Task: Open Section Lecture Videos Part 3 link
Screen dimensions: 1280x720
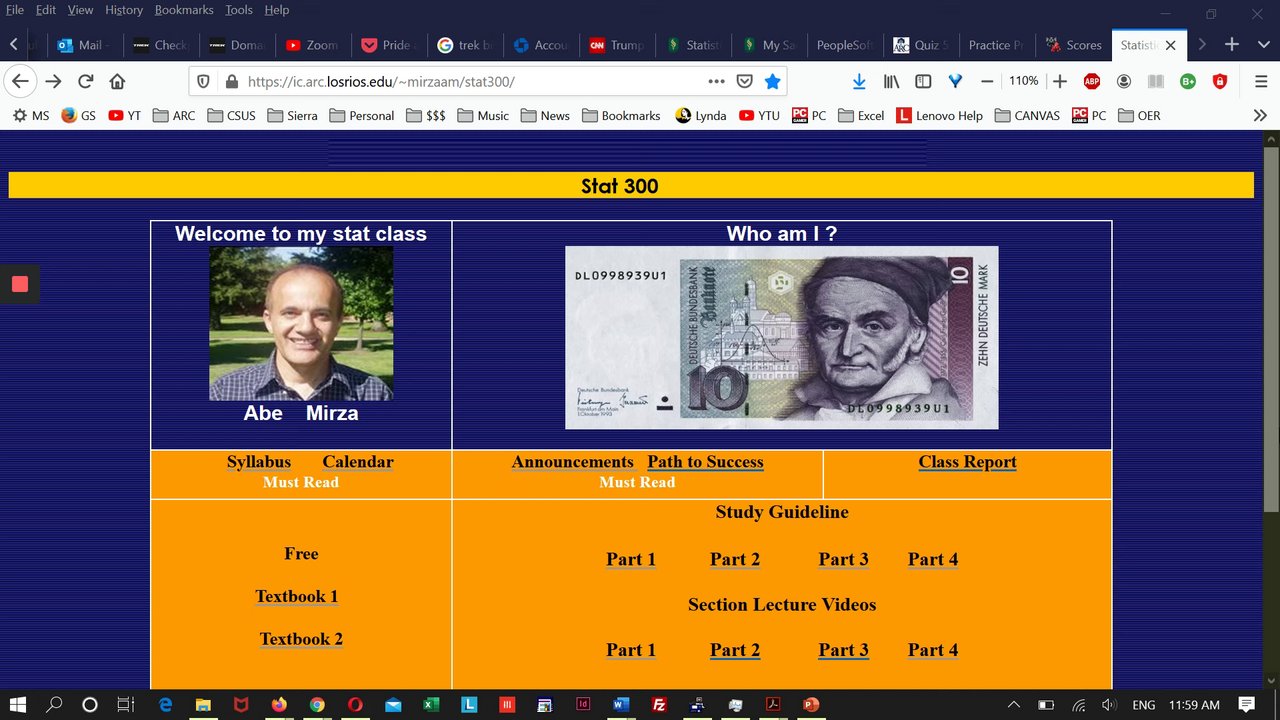Action: pos(843,650)
